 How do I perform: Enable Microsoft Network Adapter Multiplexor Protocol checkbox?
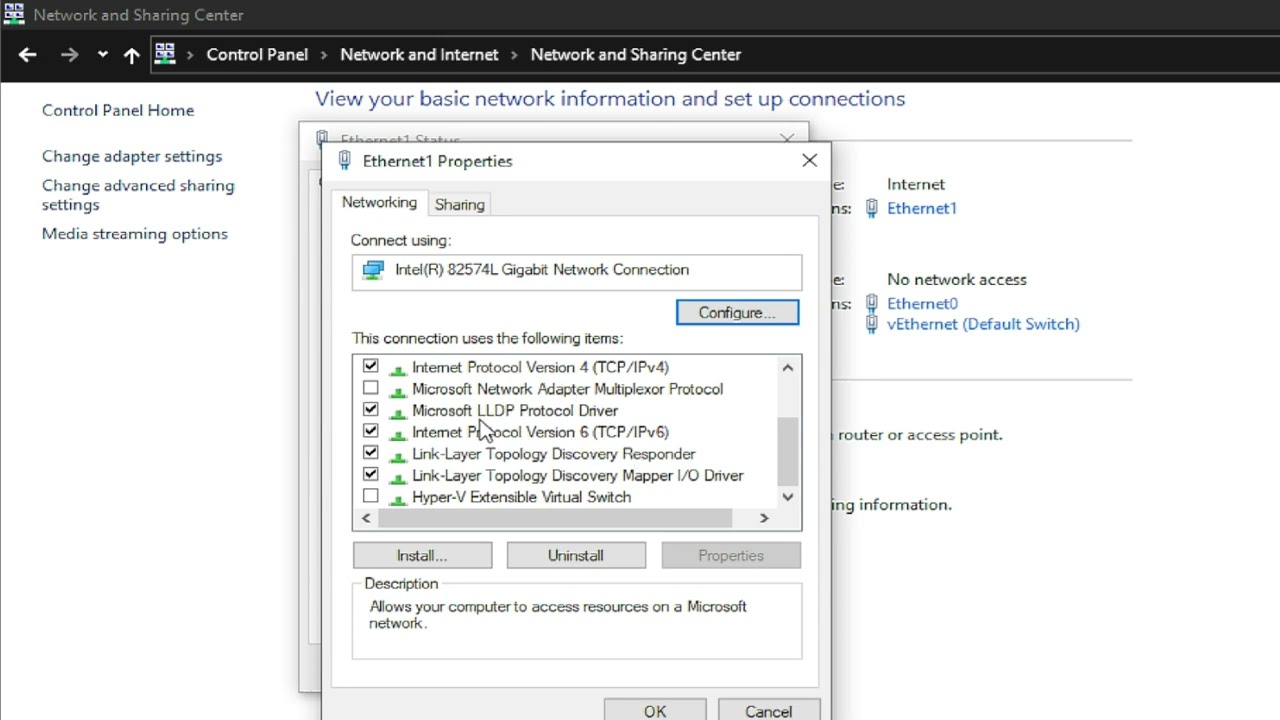371,388
